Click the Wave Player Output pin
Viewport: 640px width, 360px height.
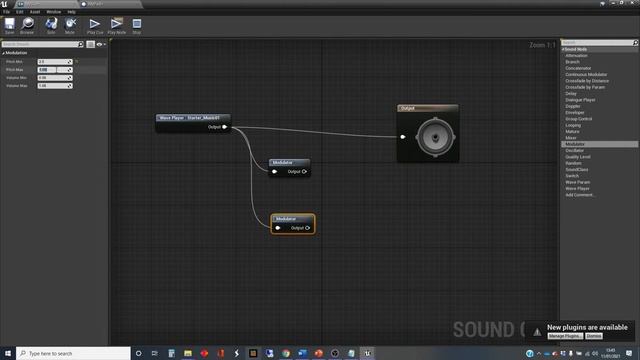pyautogui.click(x=224, y=127)
